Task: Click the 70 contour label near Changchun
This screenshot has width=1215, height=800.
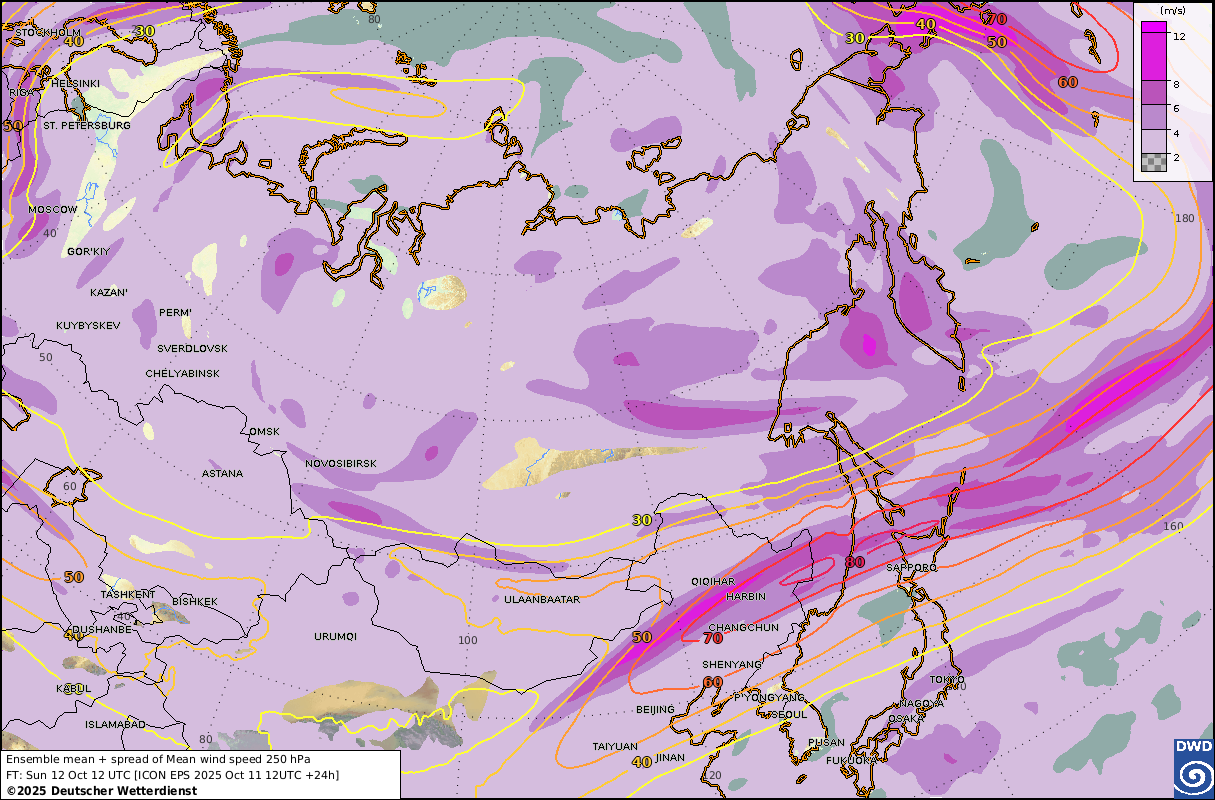Action: 713,637
